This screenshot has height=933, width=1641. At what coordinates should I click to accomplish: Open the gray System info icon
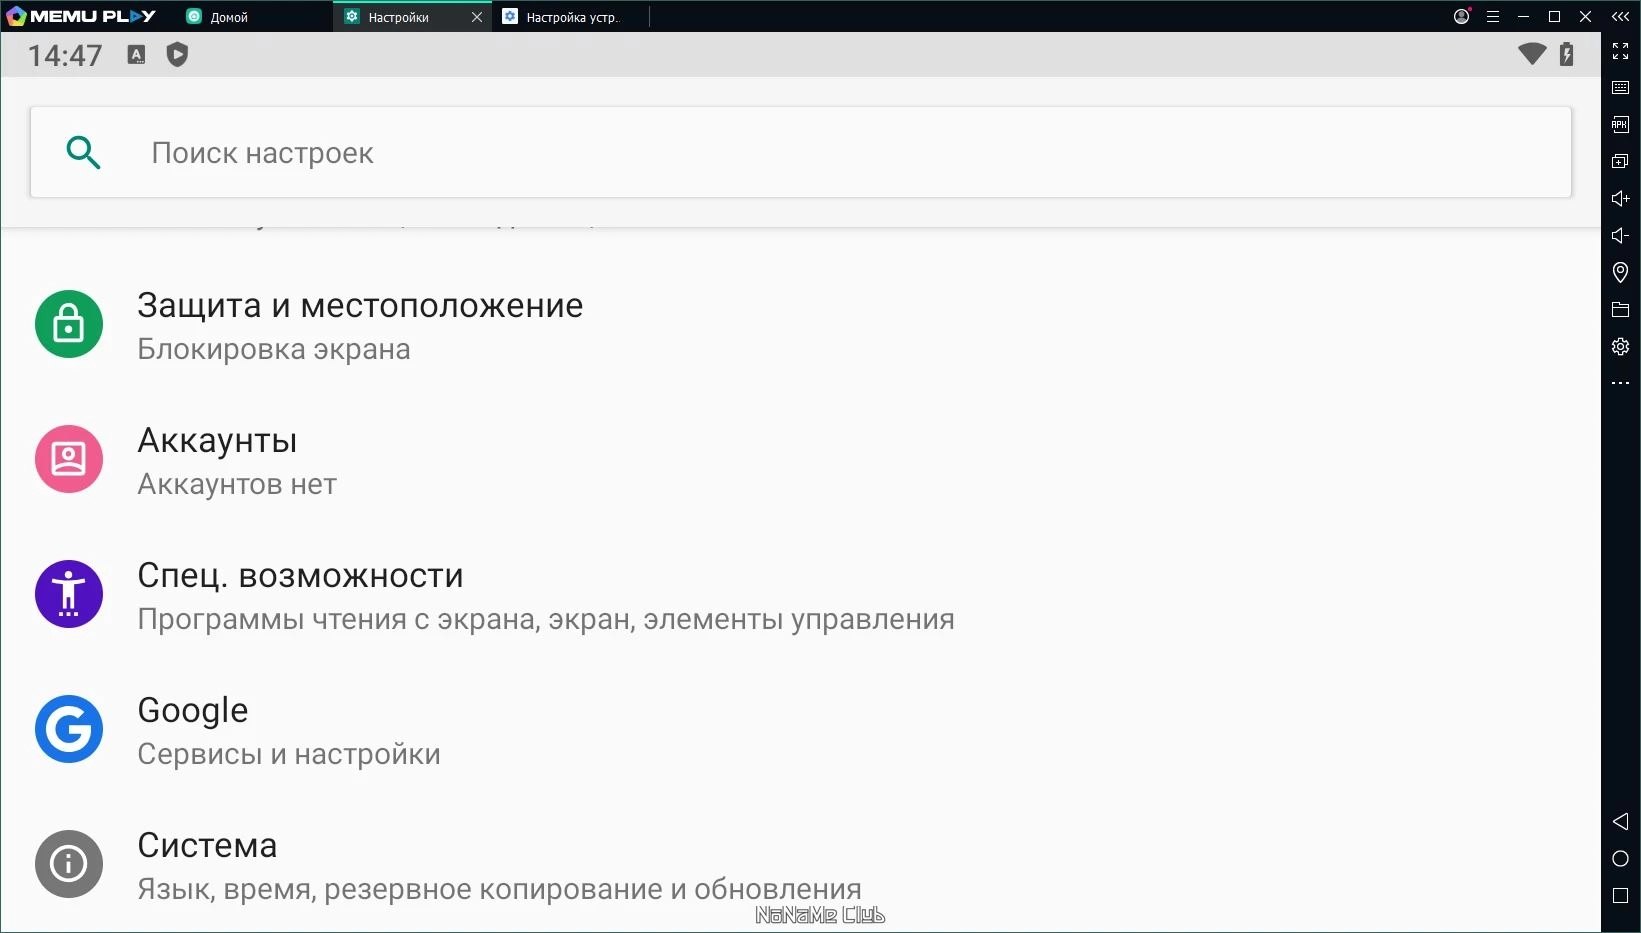point(69,864)
